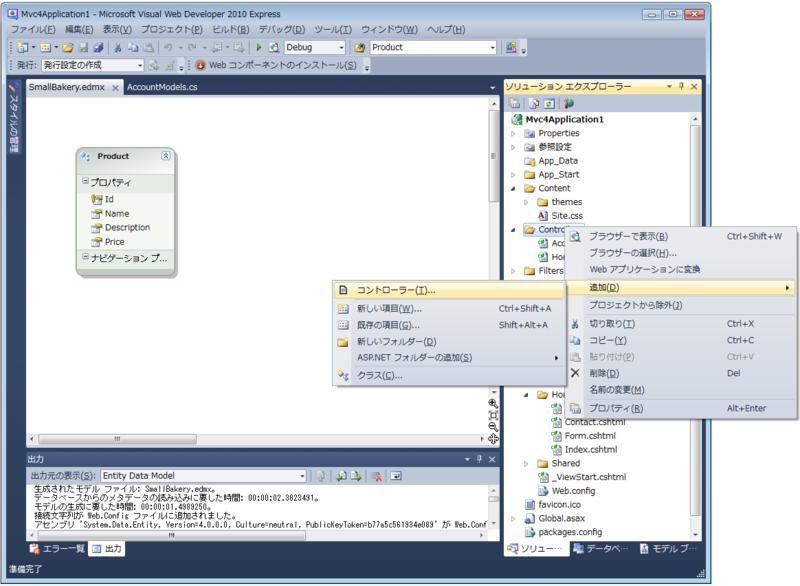Image resolution: width=800 pixels, height=586 pixels.
Task: Choose クラス(C)... from the add submenu
Action: [x=449, y=375]
